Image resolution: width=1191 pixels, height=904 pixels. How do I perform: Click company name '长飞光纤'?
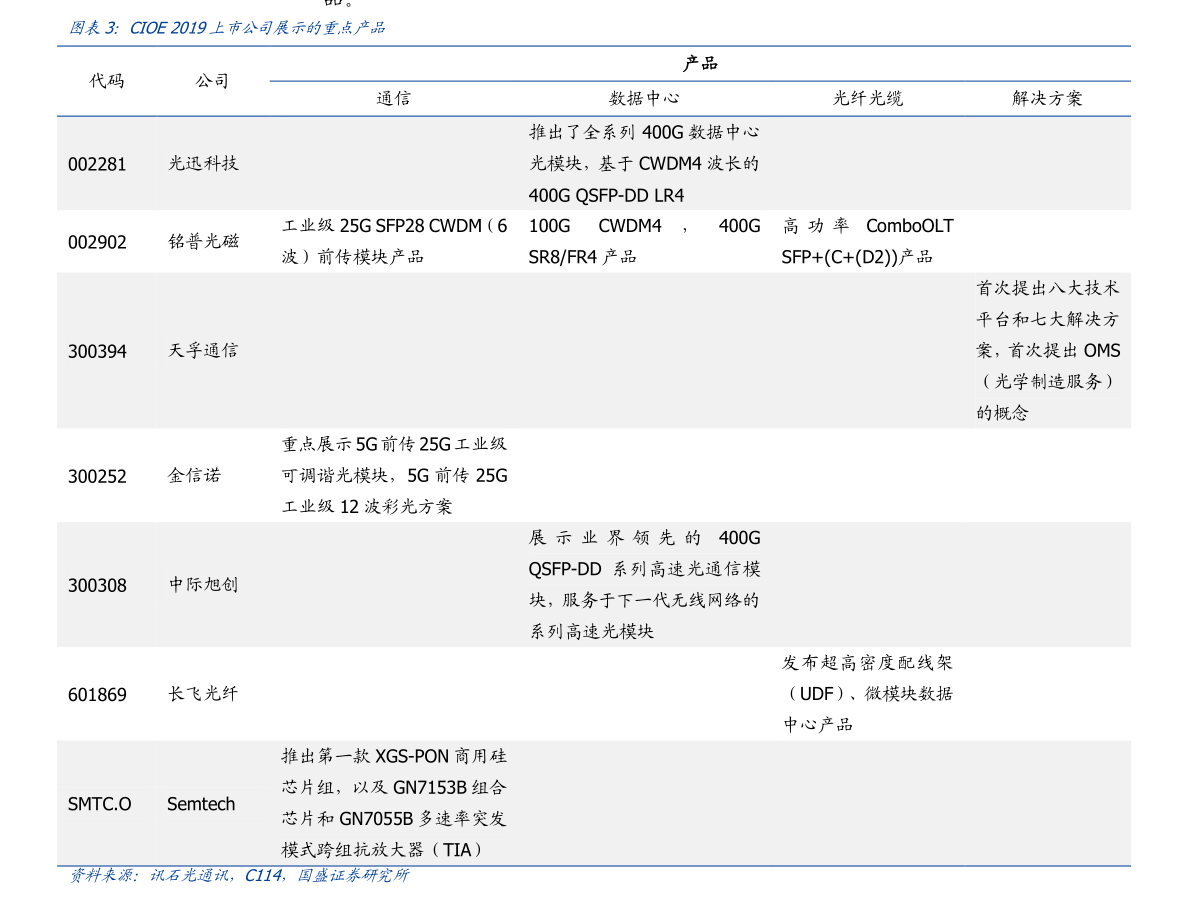pos(203,694)
